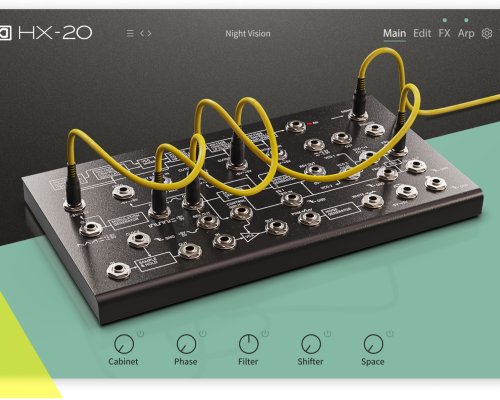Click the HX-20 title text
Viewport: 500px width, 400px height.
point(55,33)
